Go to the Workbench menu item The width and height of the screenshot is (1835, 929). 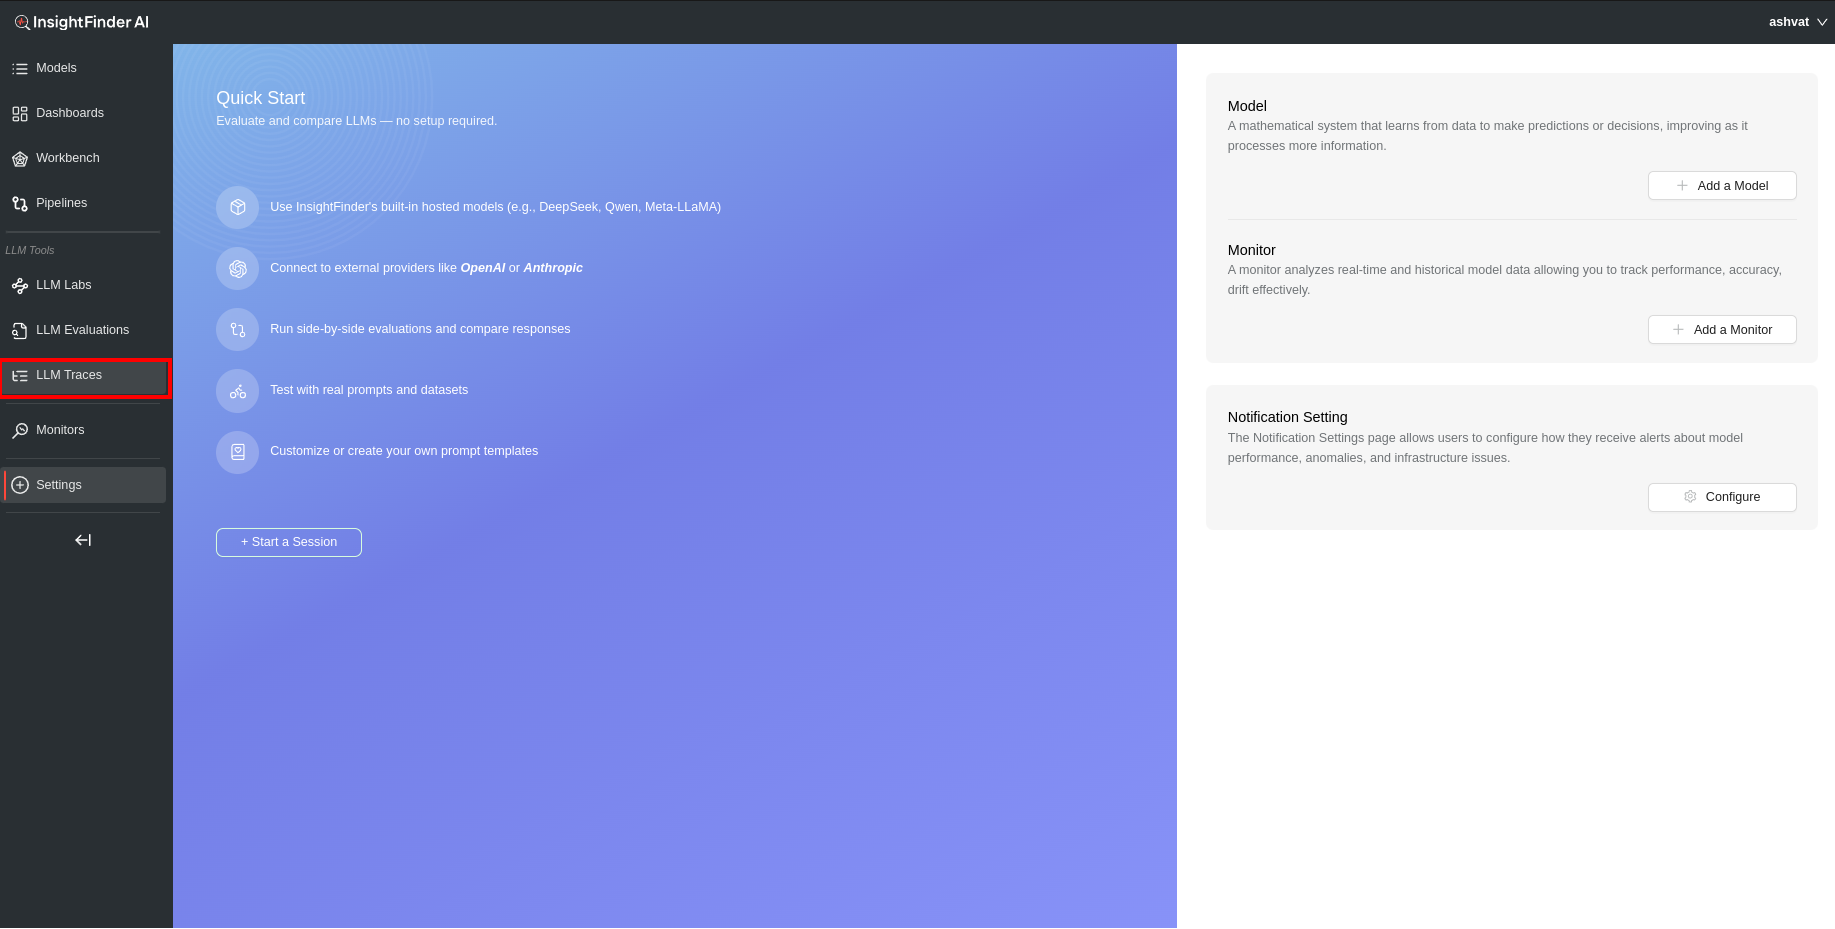(68, 158)
